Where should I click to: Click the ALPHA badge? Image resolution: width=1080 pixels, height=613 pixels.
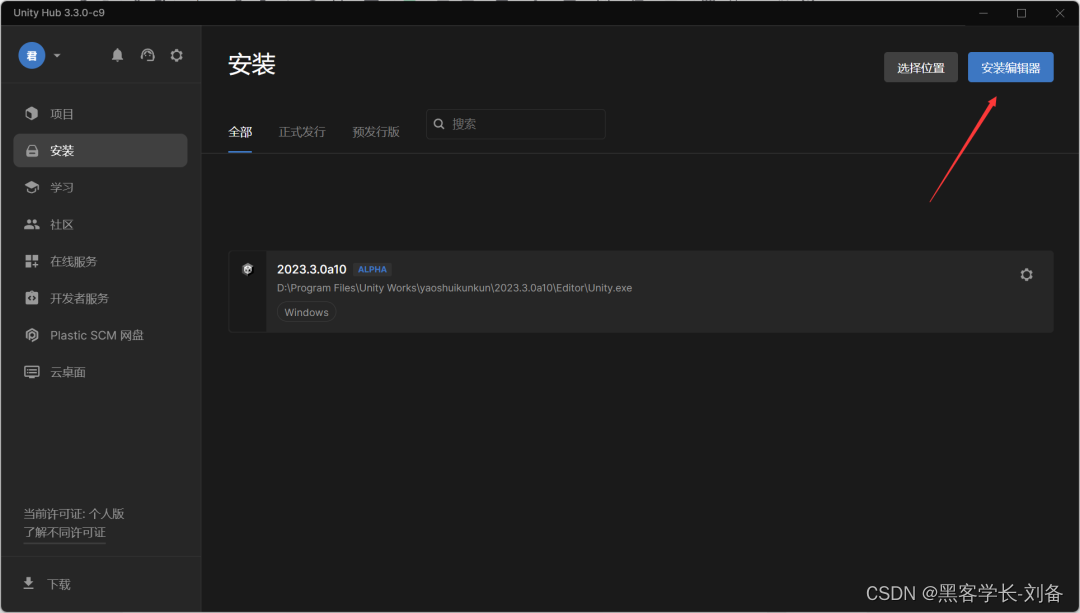point(373,269)
